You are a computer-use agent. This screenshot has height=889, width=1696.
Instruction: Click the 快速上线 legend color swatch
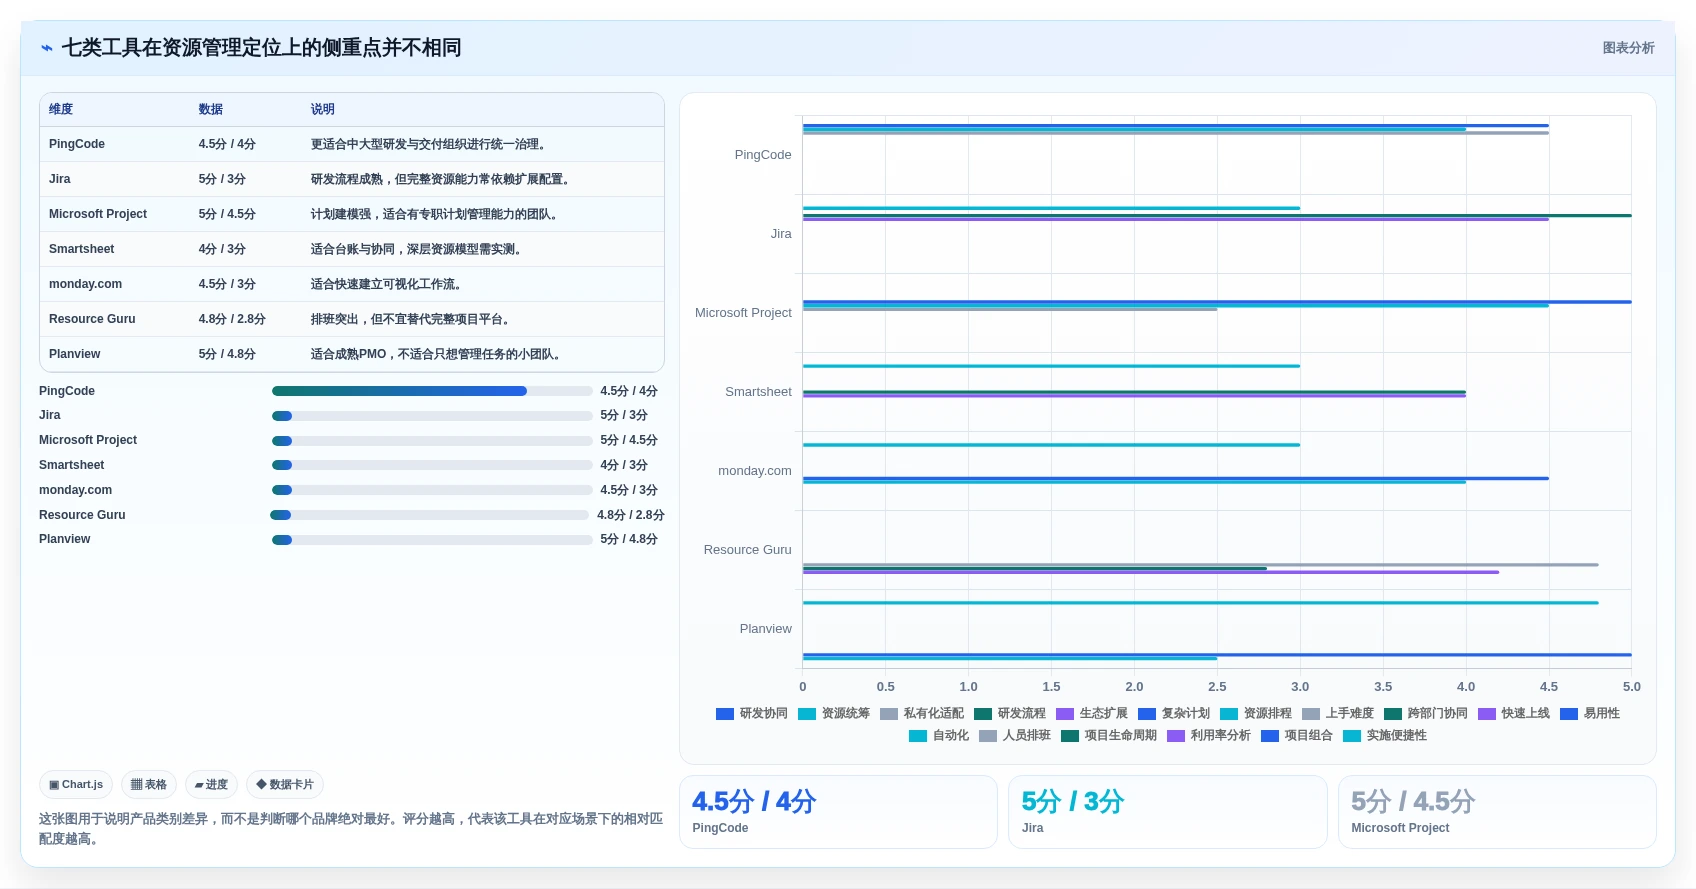pyautogui.click(x=1487, y=714)
